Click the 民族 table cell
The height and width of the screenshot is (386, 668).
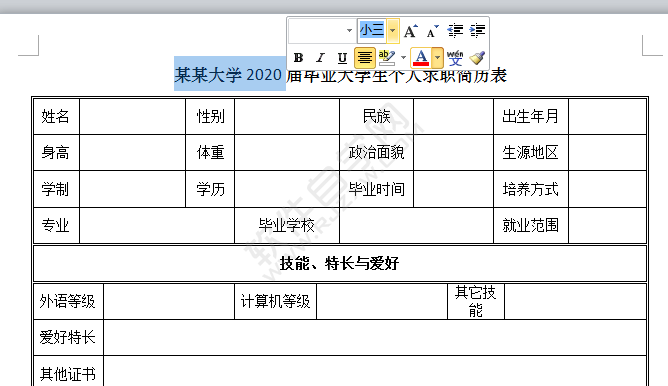[x=376, y=116]
